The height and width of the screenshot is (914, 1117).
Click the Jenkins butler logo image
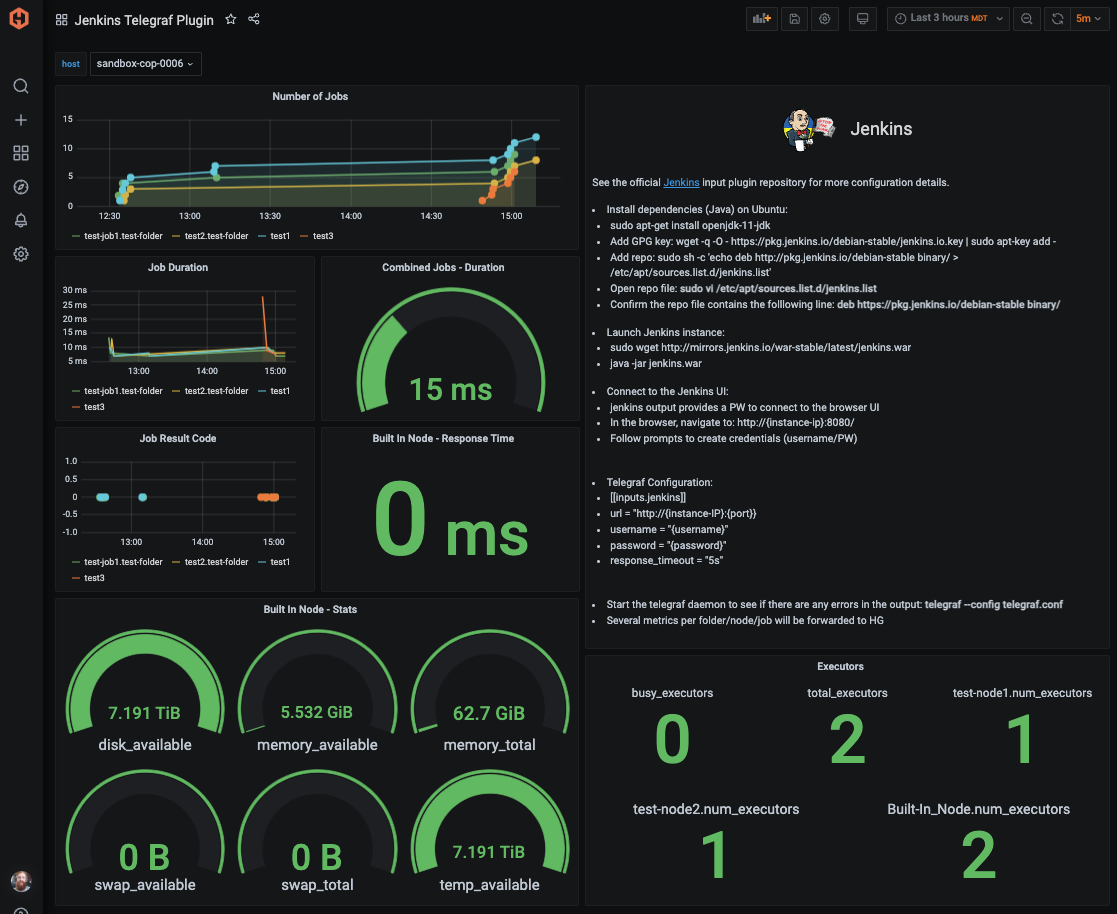tap(809, 130)
